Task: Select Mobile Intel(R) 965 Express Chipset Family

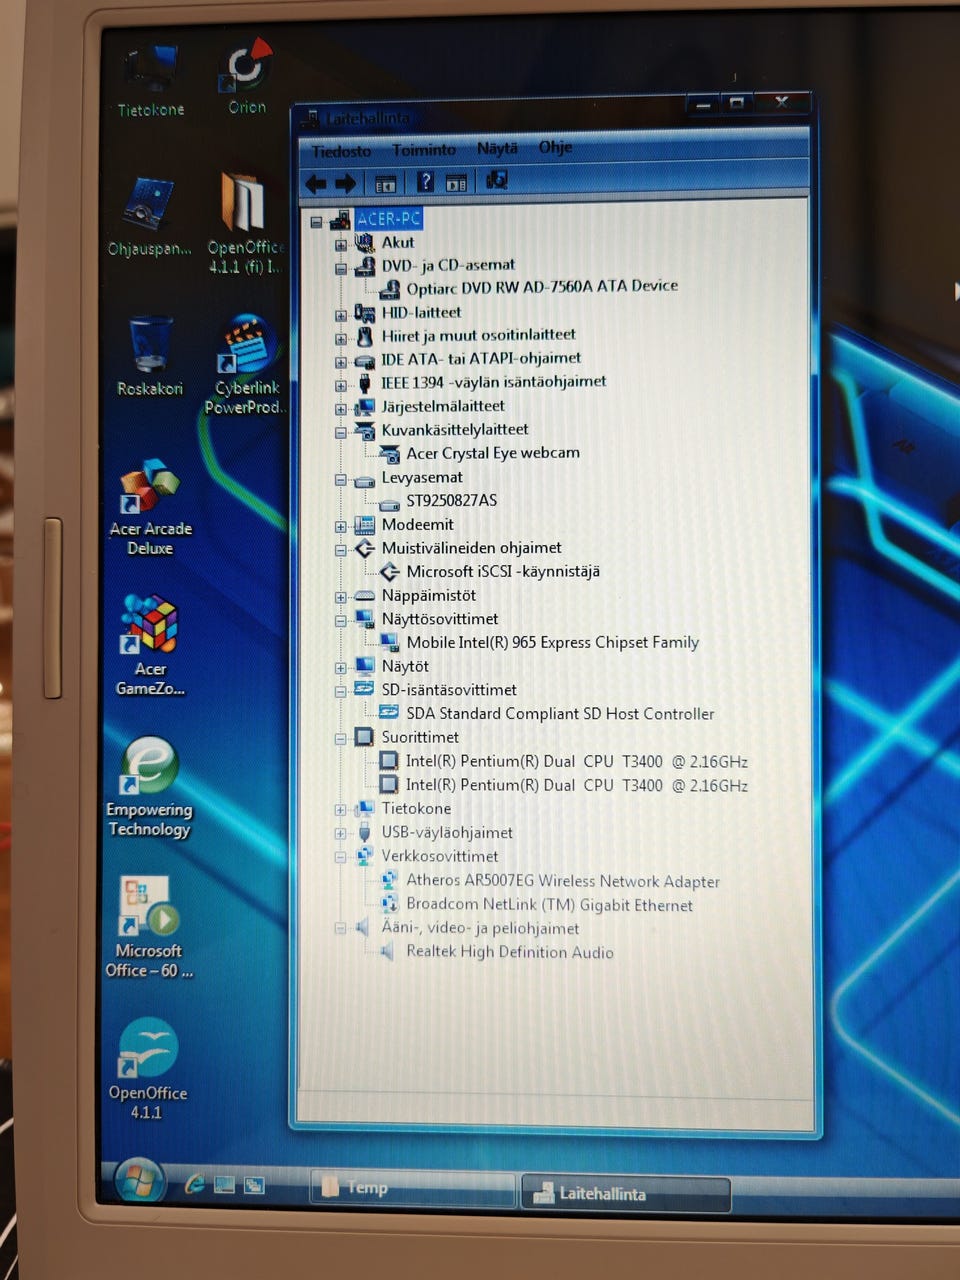Action: (552, 642)
